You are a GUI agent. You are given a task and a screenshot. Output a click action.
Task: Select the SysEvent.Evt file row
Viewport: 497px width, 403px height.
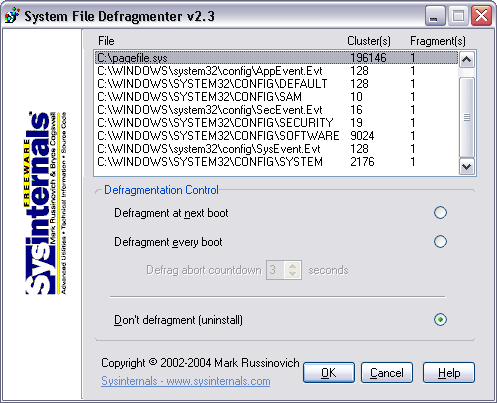pos(277,149)
